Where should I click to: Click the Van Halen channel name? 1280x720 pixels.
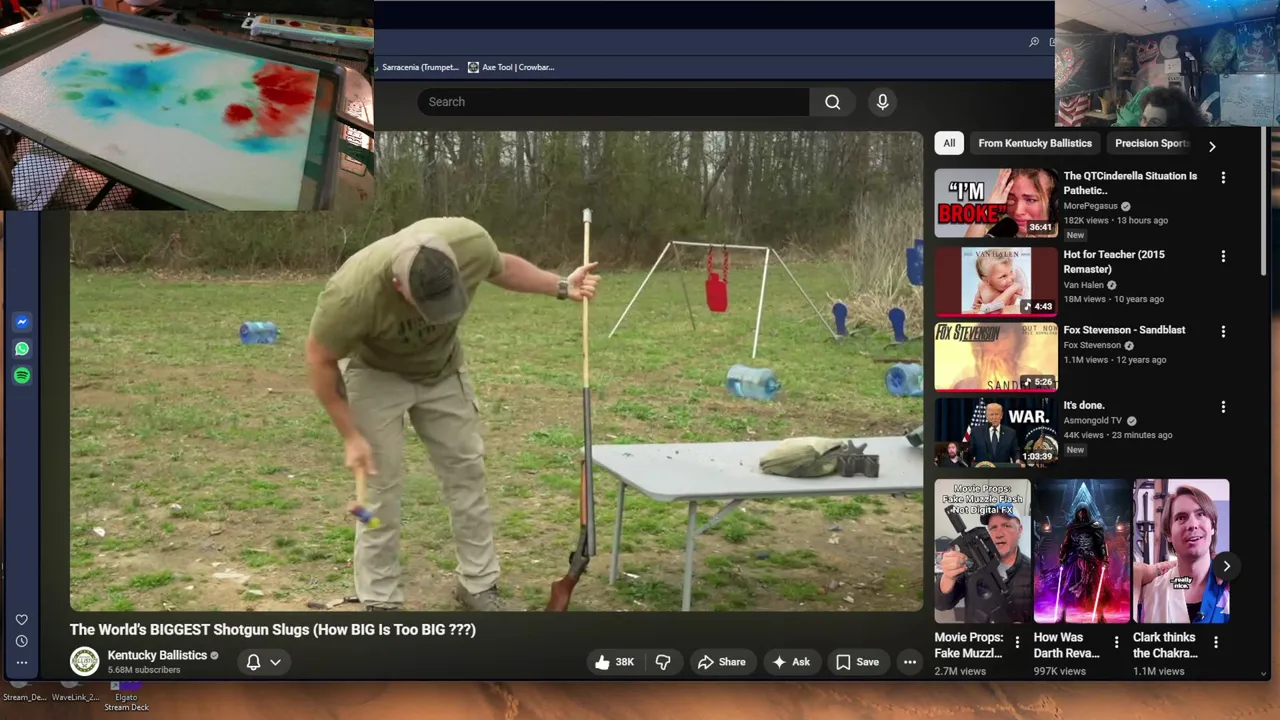[x=1083, y=285]
